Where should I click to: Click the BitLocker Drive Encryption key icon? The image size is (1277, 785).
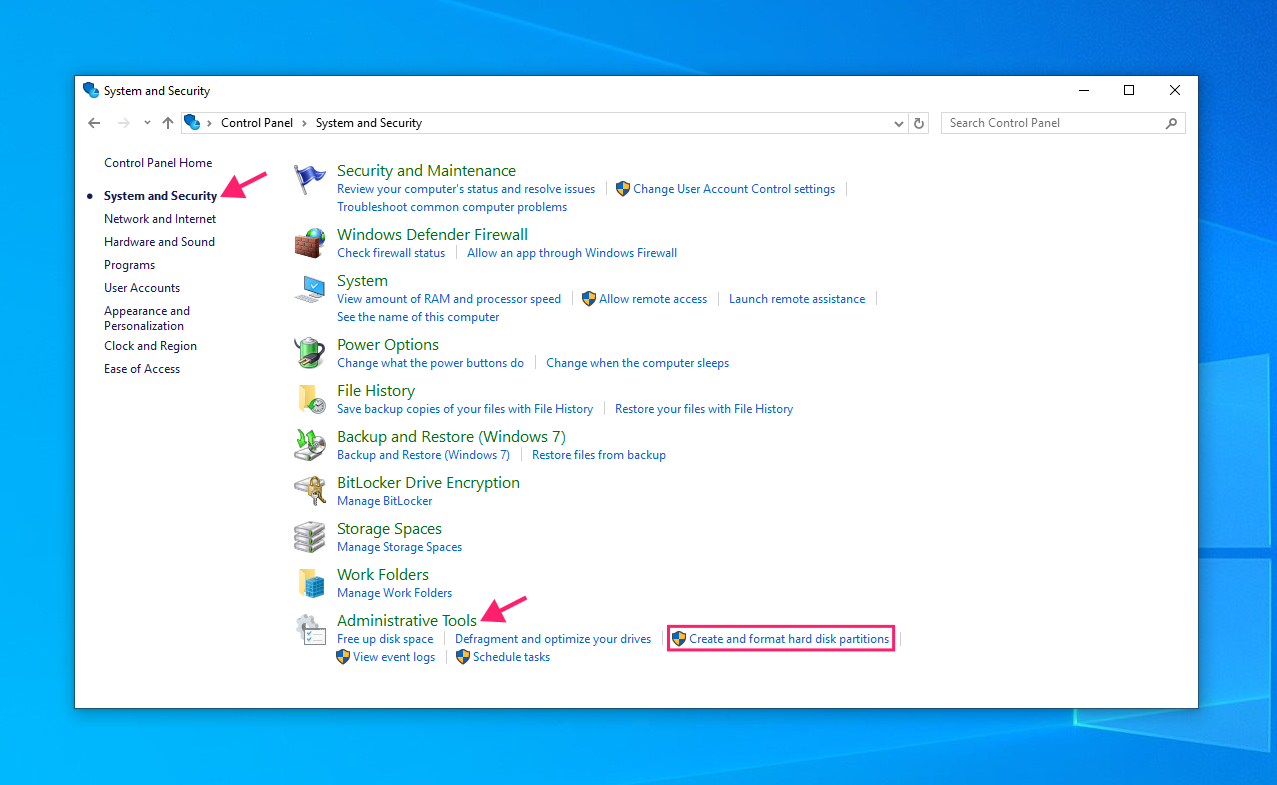pyautogui.click(x=310, y=491)
